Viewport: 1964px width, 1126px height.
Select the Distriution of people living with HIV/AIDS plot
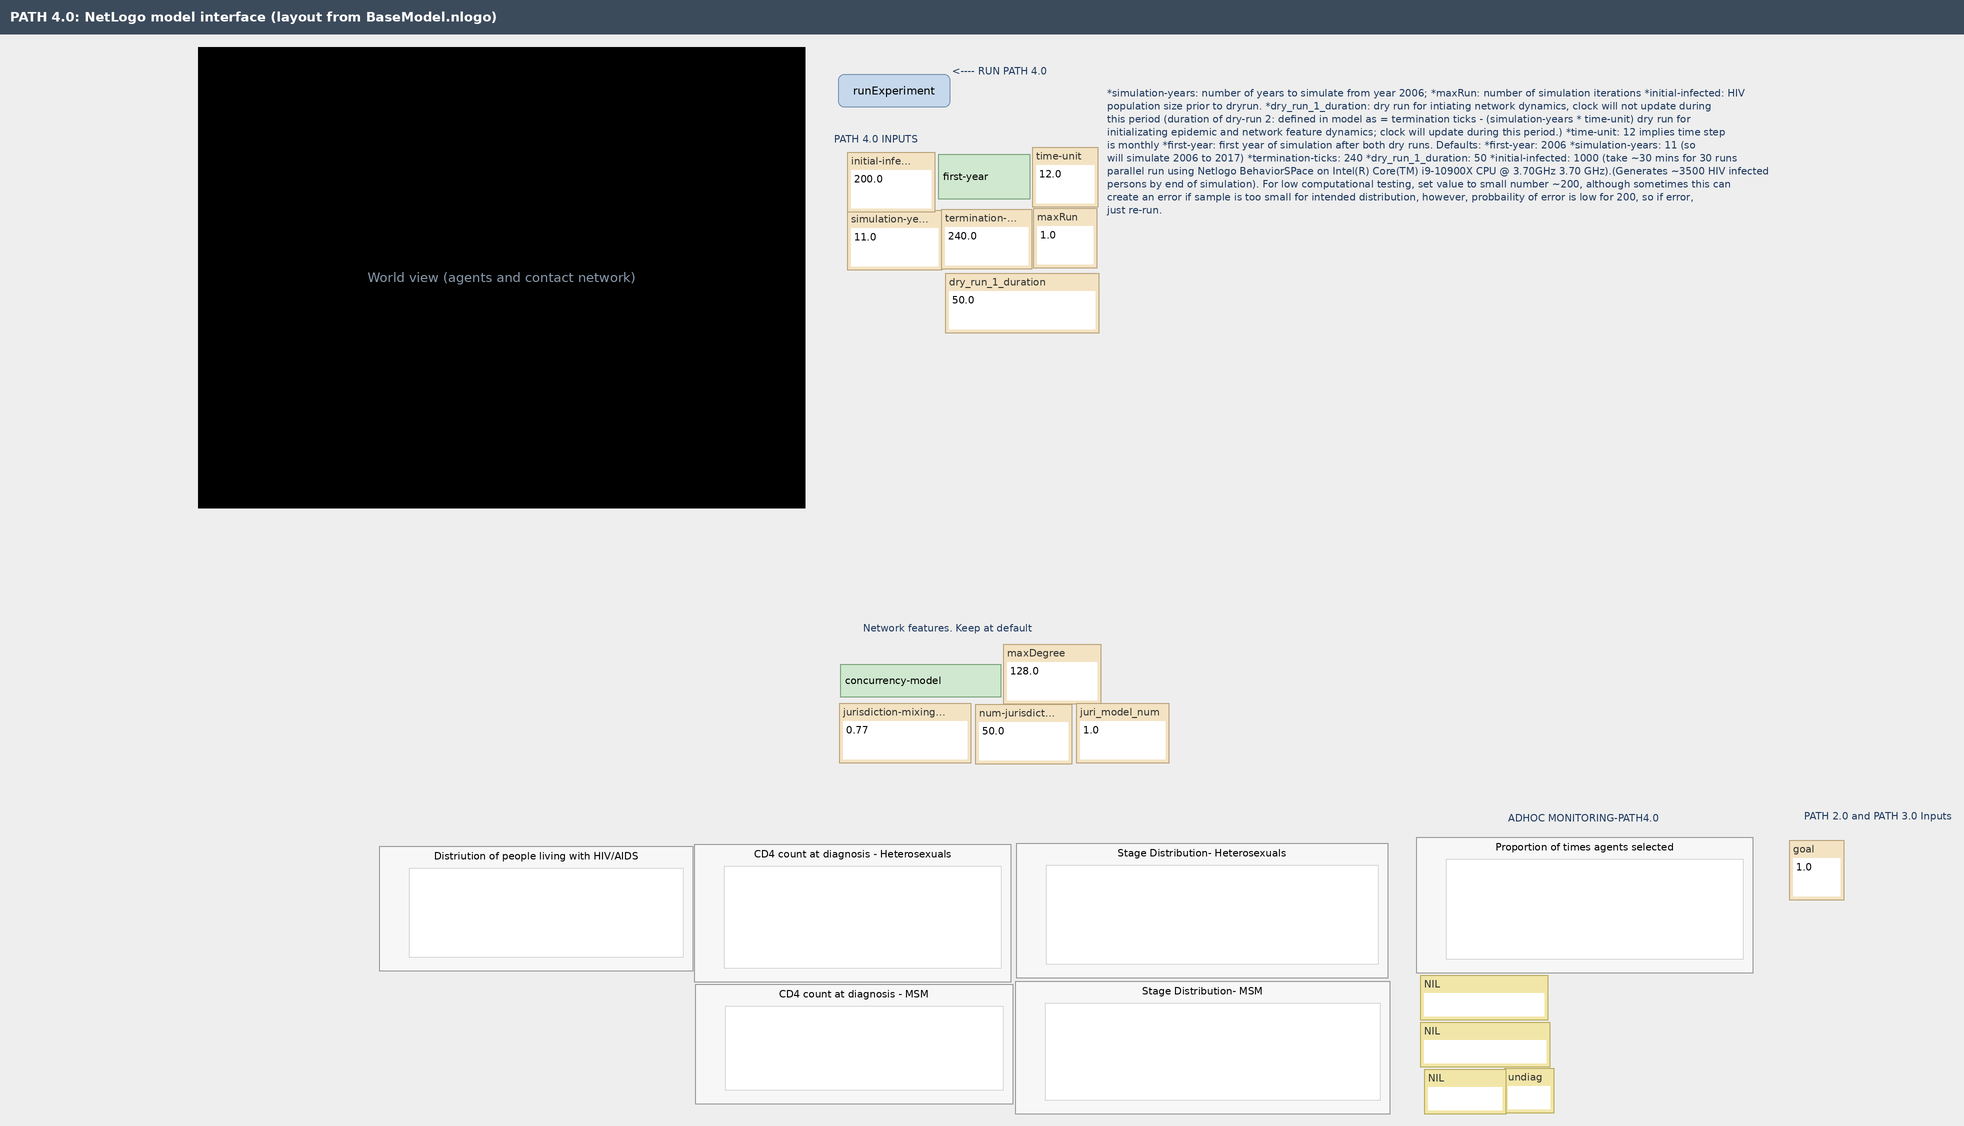[536, 909]
